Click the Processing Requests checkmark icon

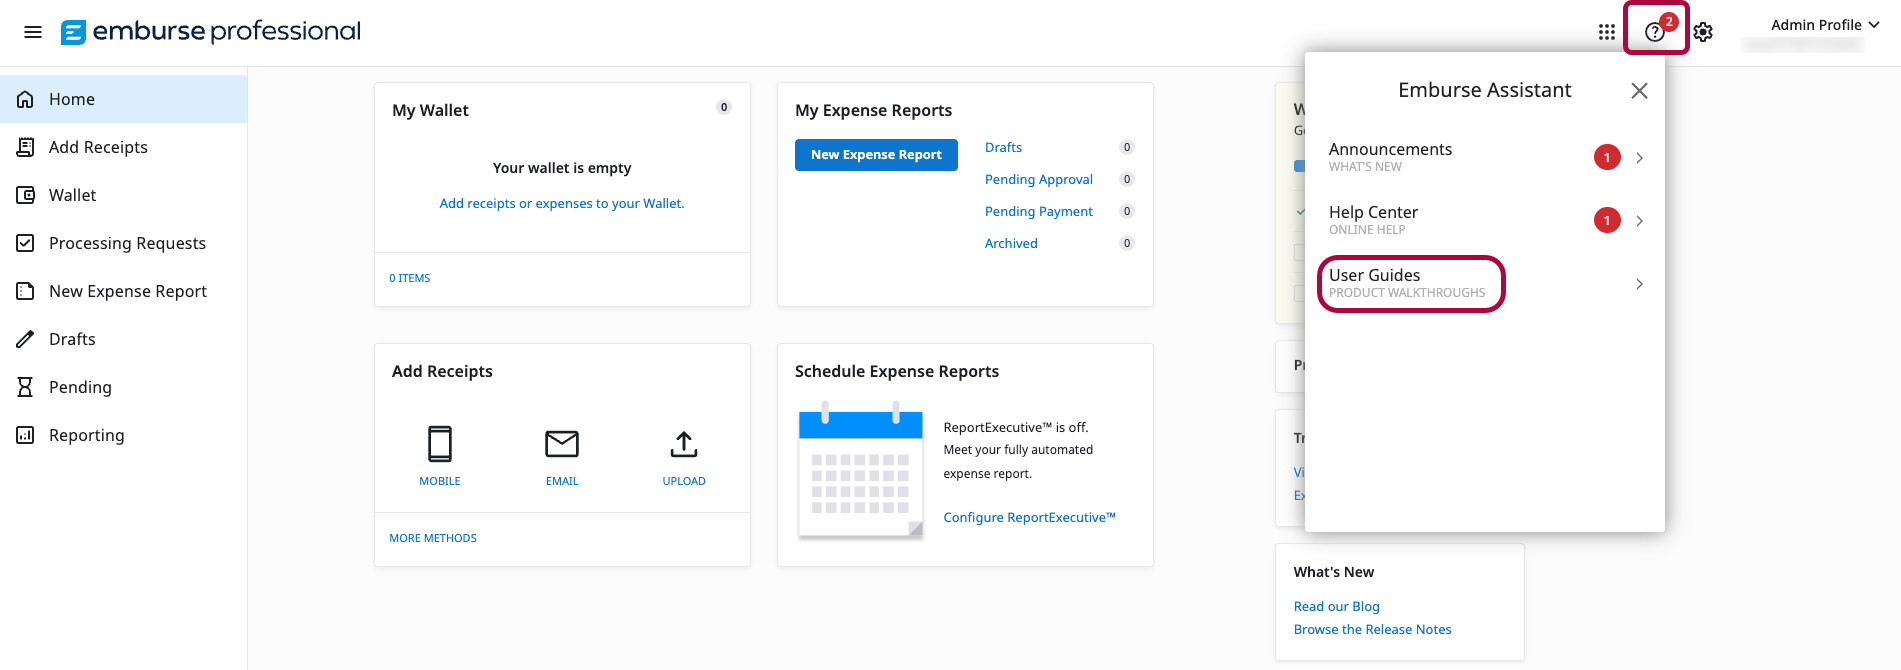[26, 243]
